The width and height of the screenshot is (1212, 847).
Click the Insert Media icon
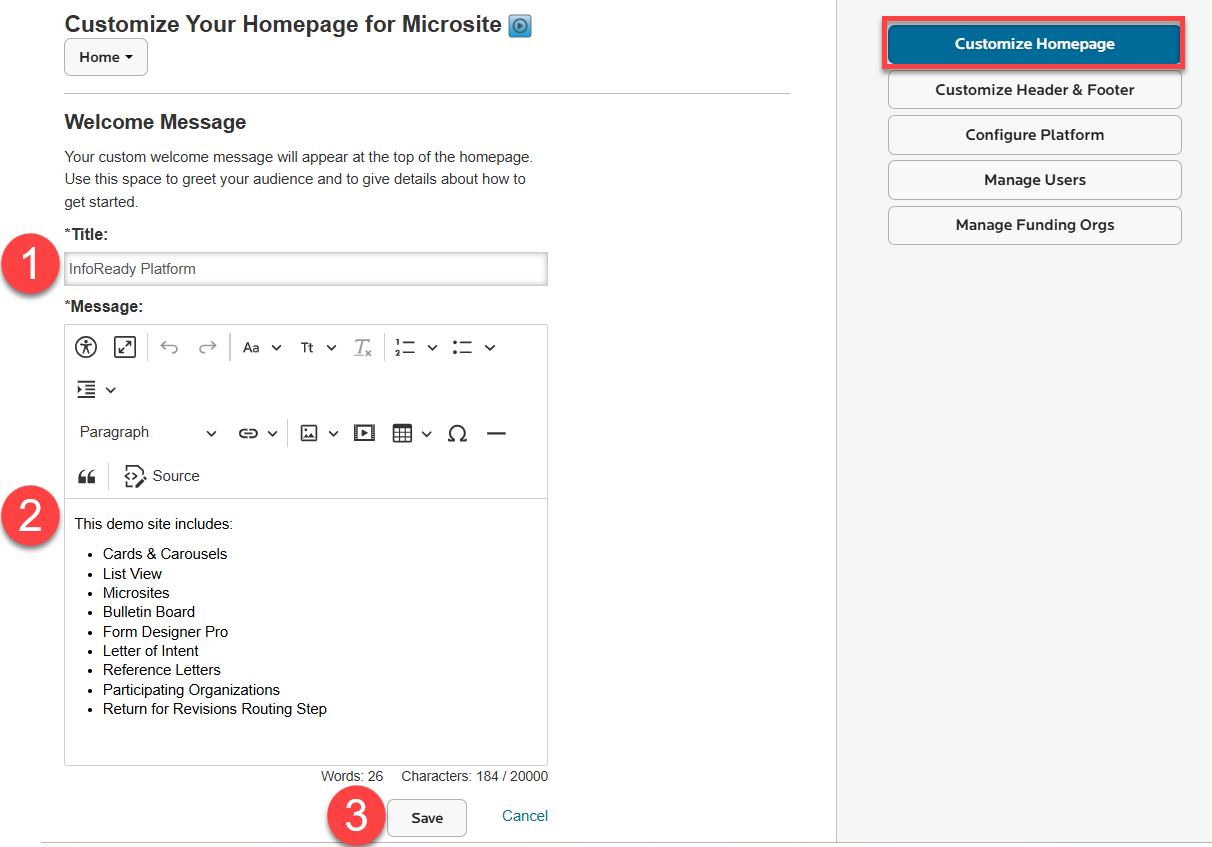tap(364, 433)
